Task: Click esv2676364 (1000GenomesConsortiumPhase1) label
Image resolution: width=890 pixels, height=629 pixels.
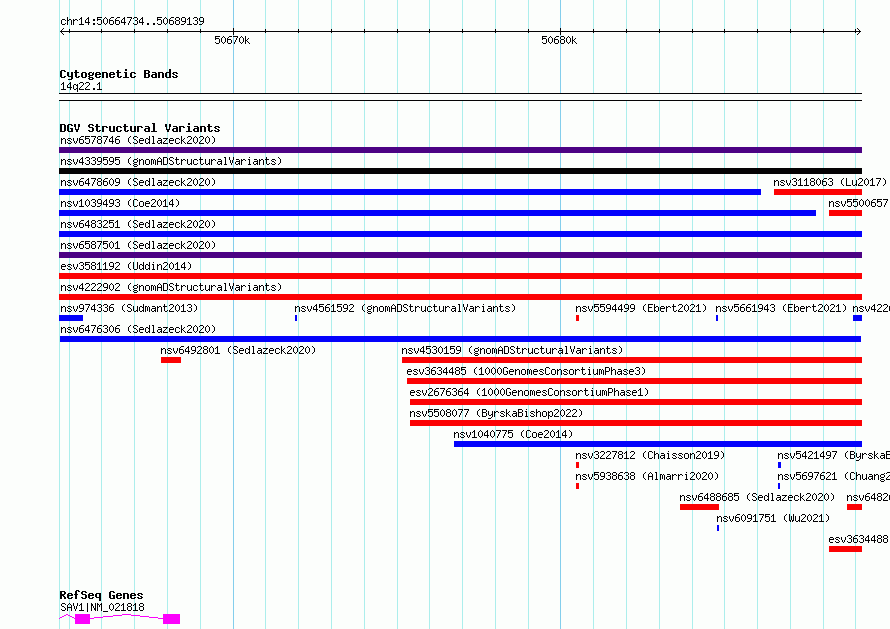Action: (529, 392)
